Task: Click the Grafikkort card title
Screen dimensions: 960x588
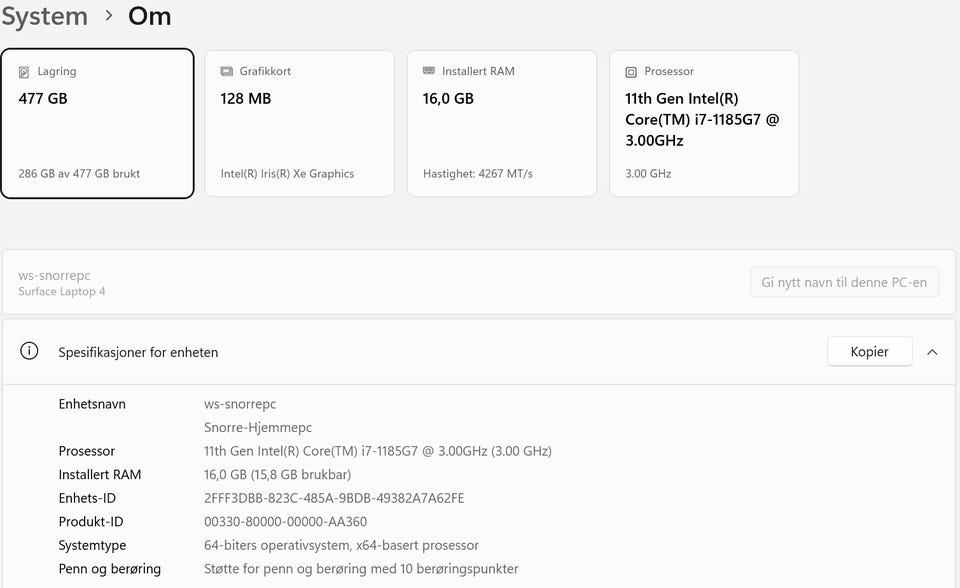Action: [265, 72]
